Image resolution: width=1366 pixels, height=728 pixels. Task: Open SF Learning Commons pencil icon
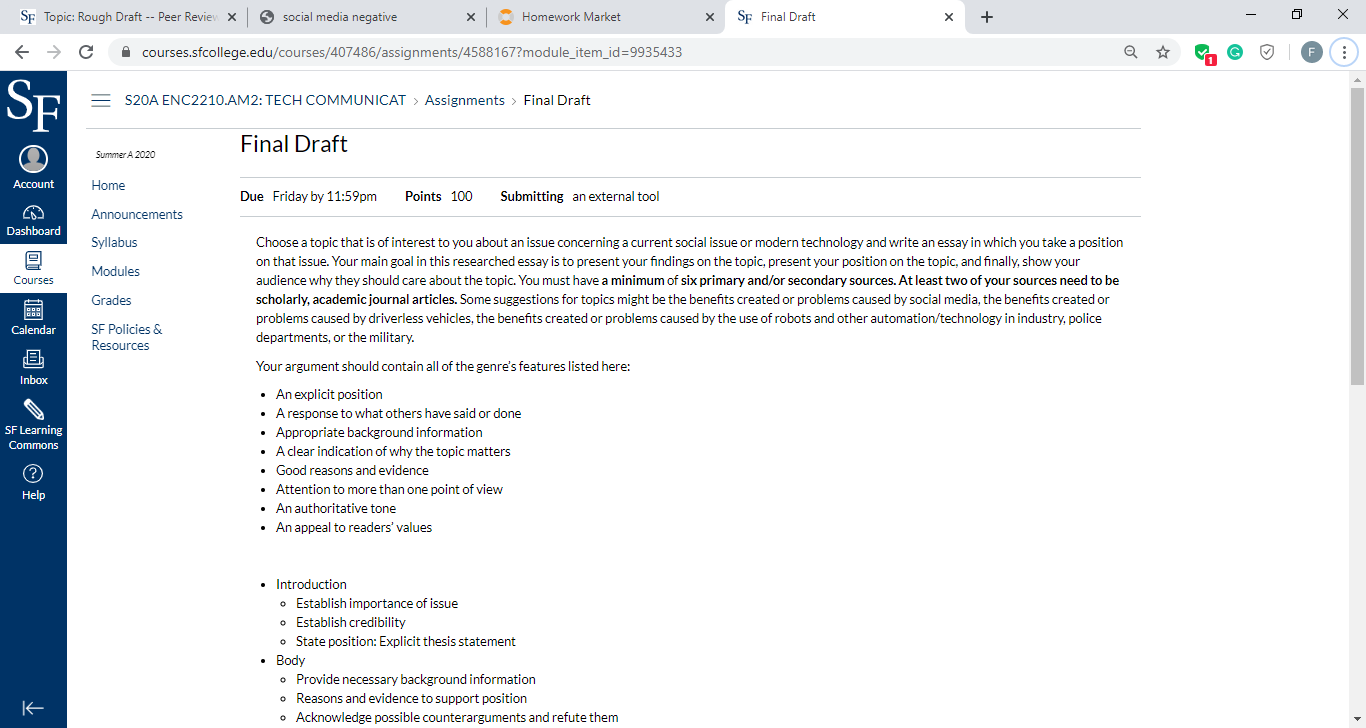[33, 409]
